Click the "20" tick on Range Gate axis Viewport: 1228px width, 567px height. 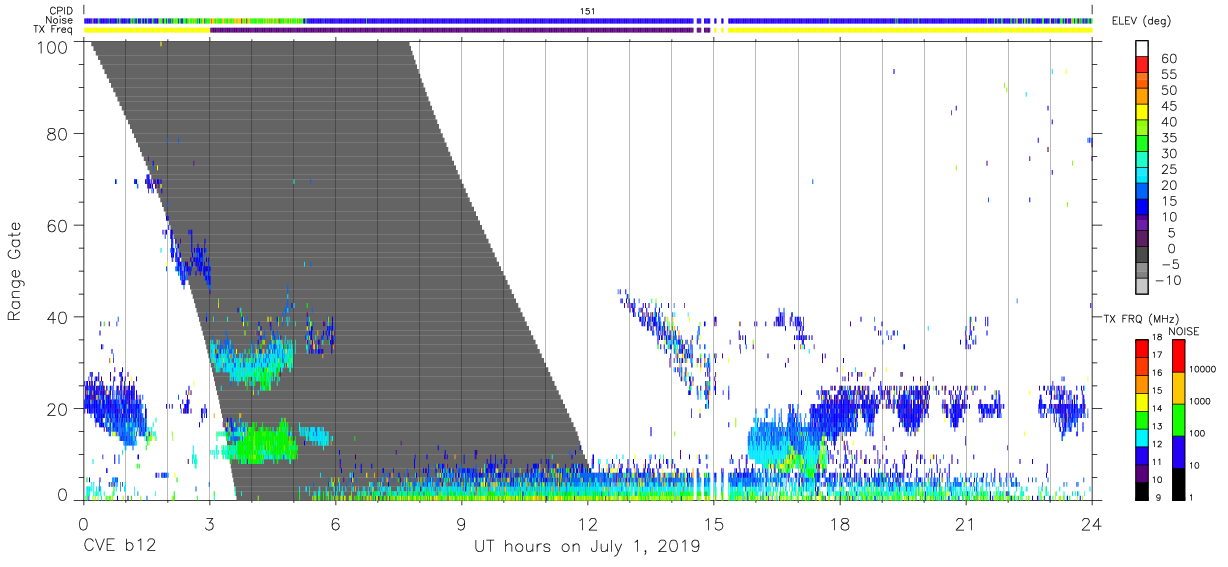click(x=58, y=409)
